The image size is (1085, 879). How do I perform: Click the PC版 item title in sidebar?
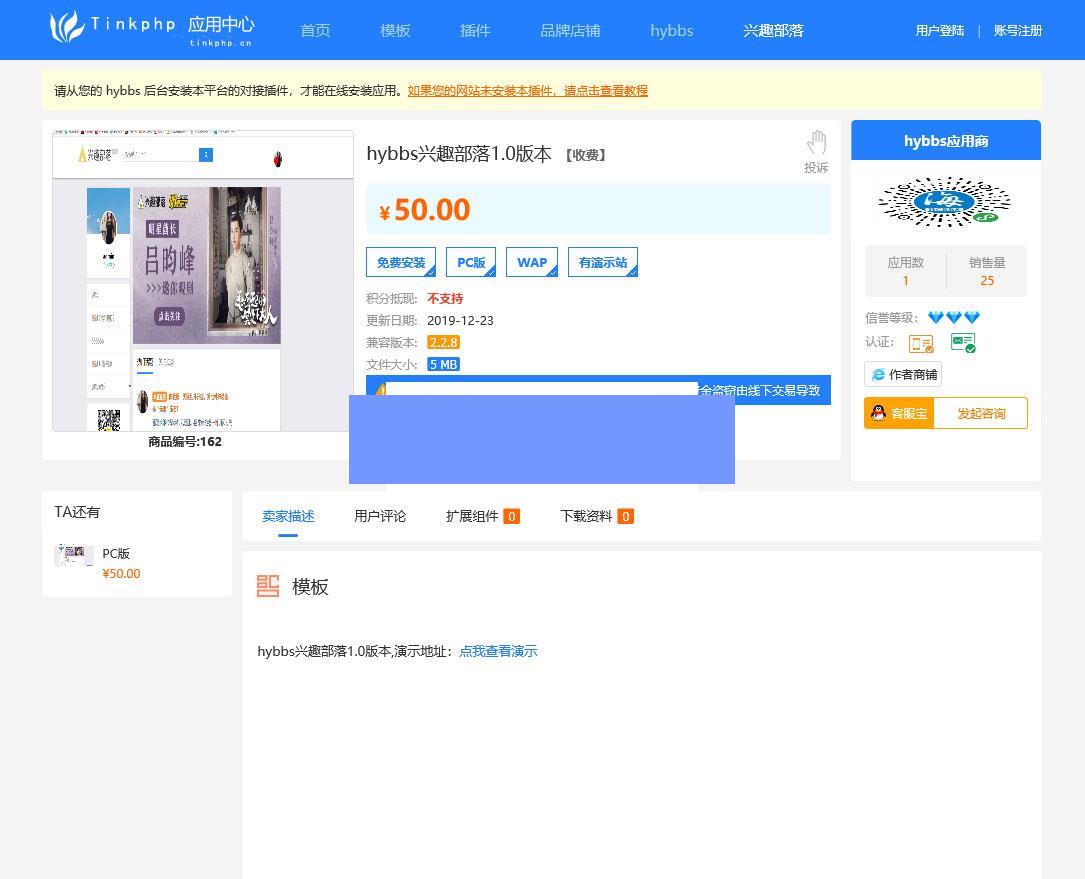click(116, 553)
